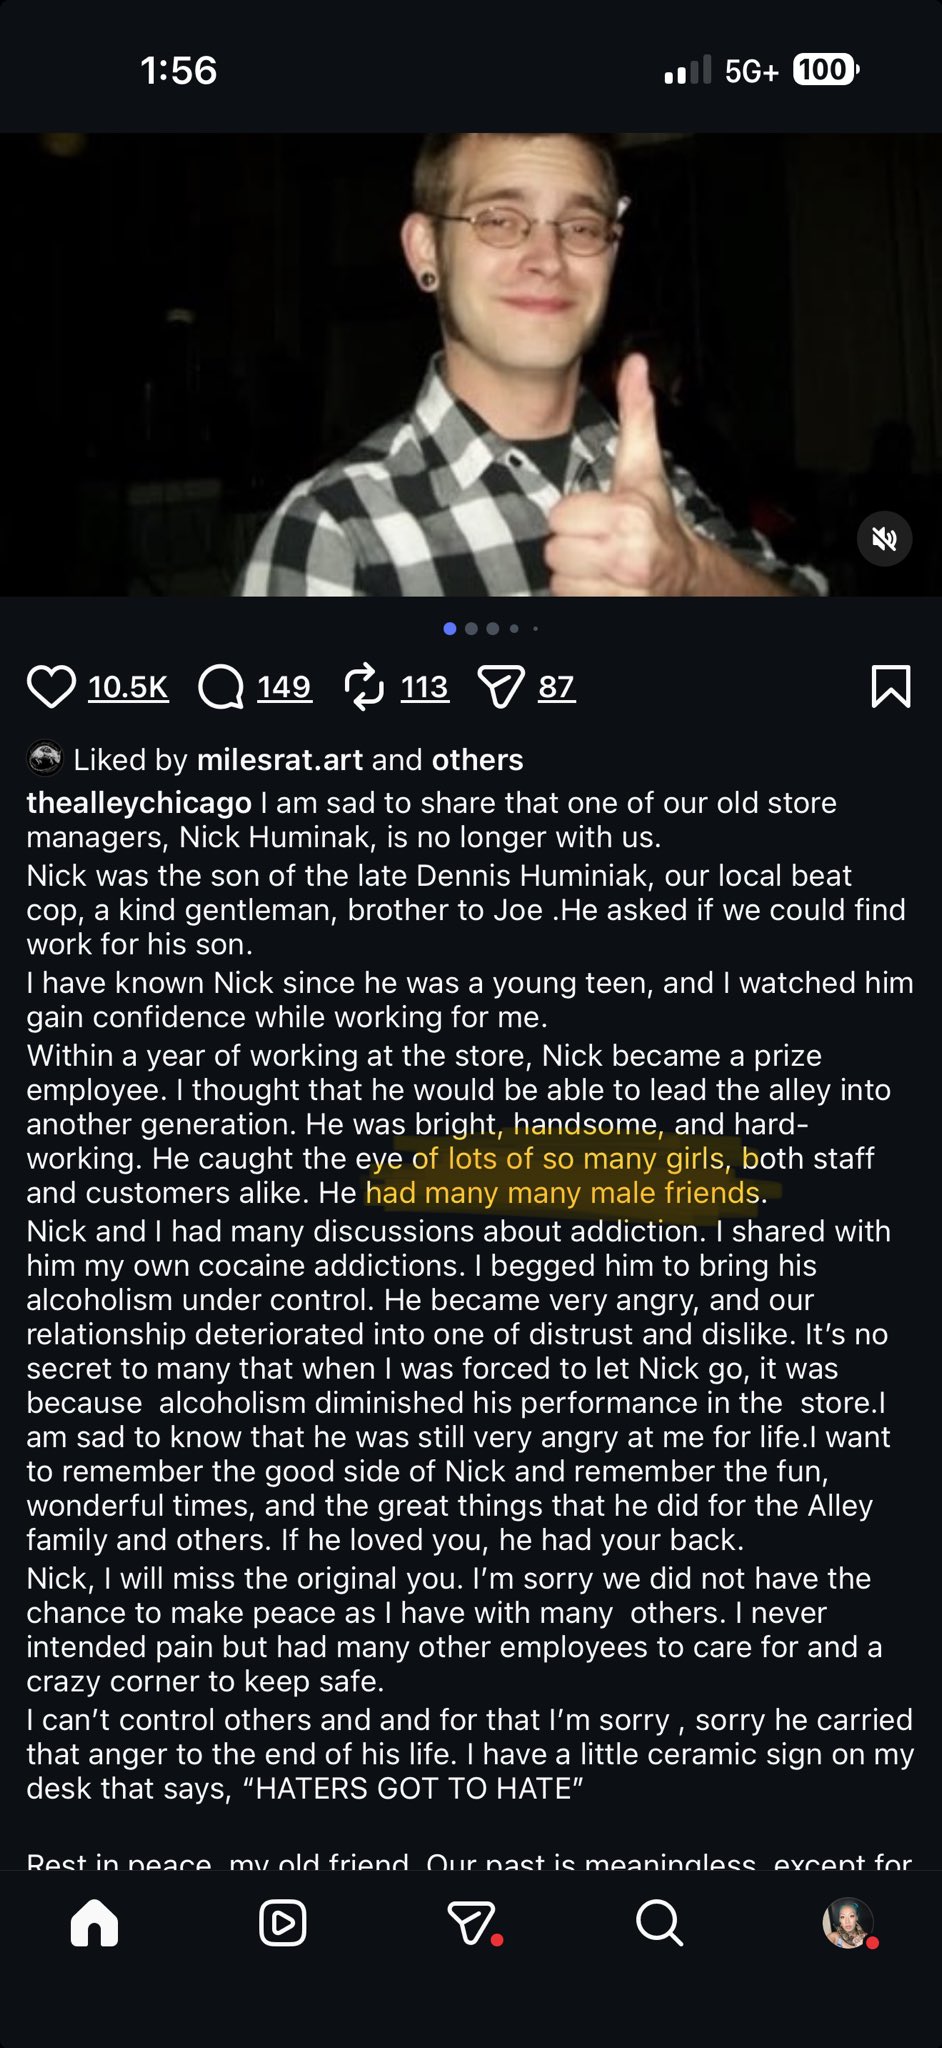The height and width of the screenshot is (2048, 942).
Task: View others who liked the post
Action: [x=477, y=760]
